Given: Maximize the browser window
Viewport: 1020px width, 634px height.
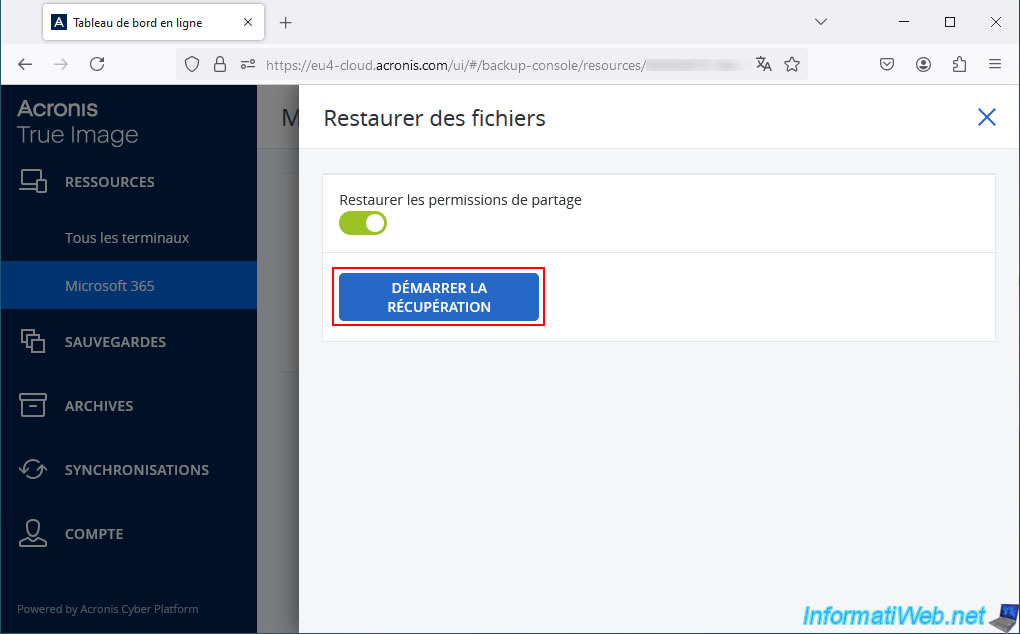Looking at the screenshot, I should click(950, 22).
